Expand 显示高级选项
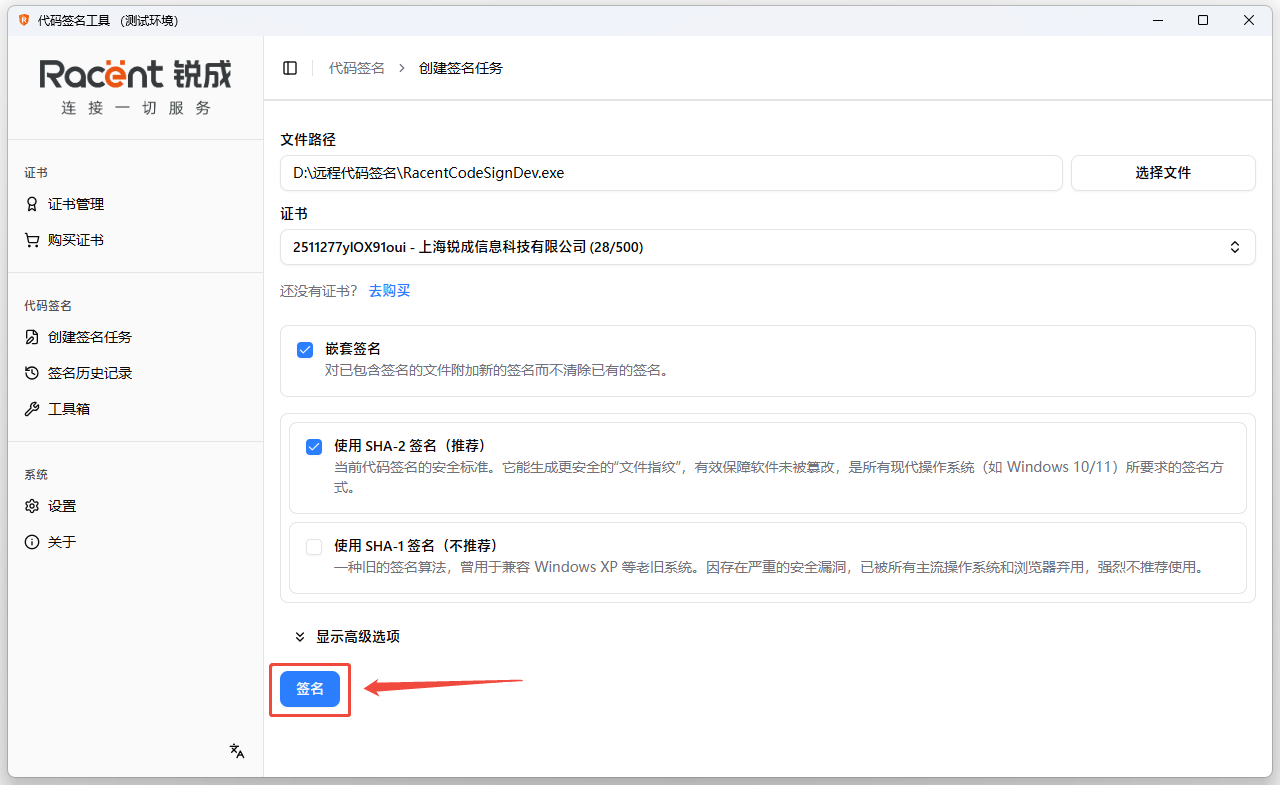Image resolution: width=1280 pixels, height=785 pixels. click(347, 635)
